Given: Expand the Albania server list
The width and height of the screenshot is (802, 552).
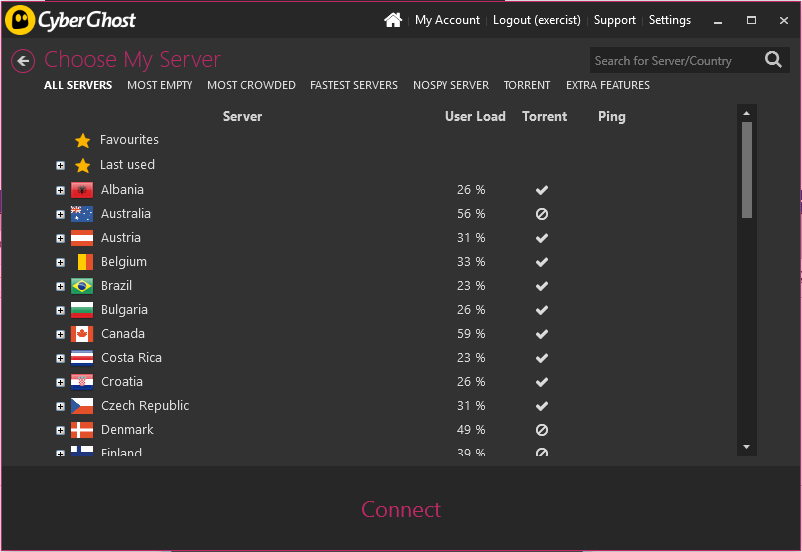Looking at the screenshot, I should (x=60, y=191).
